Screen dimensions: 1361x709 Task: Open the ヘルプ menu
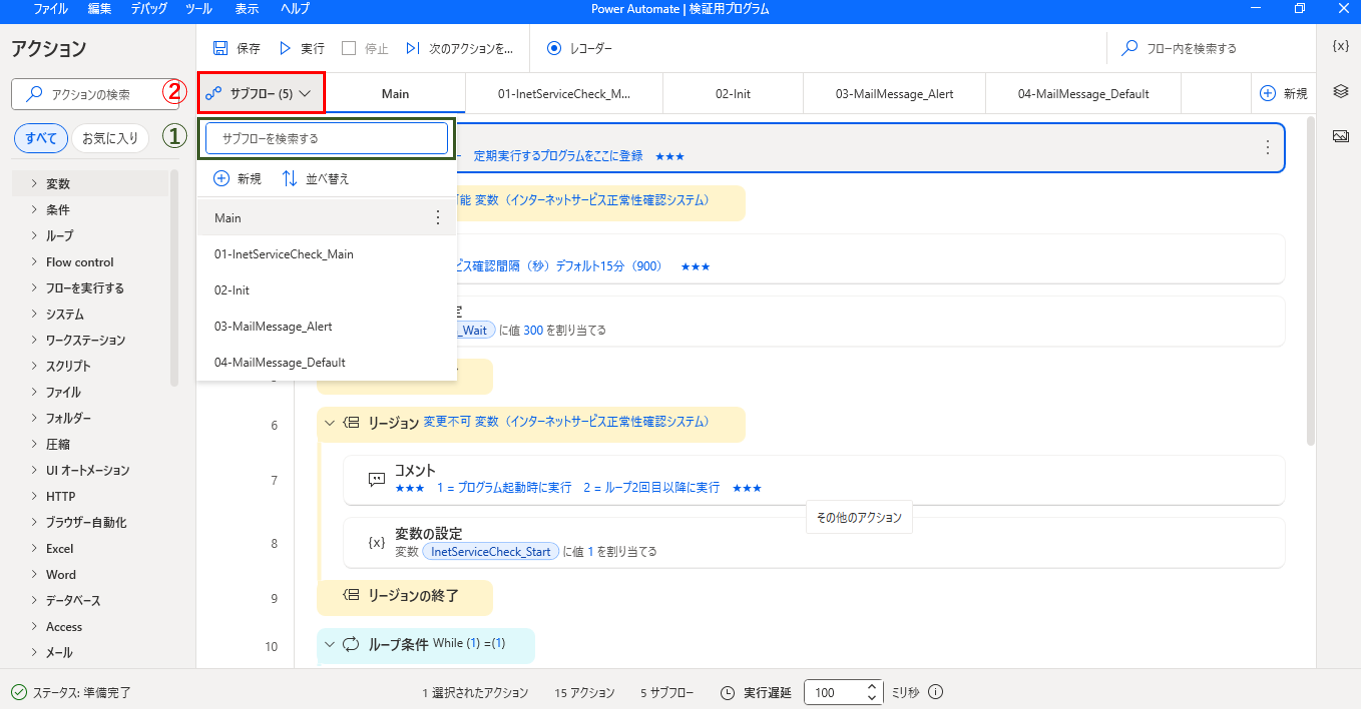pos(295,9)
